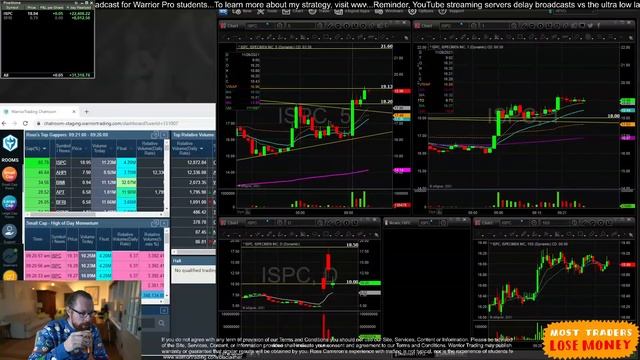Open the Small Cap room

tap(9, 175)
